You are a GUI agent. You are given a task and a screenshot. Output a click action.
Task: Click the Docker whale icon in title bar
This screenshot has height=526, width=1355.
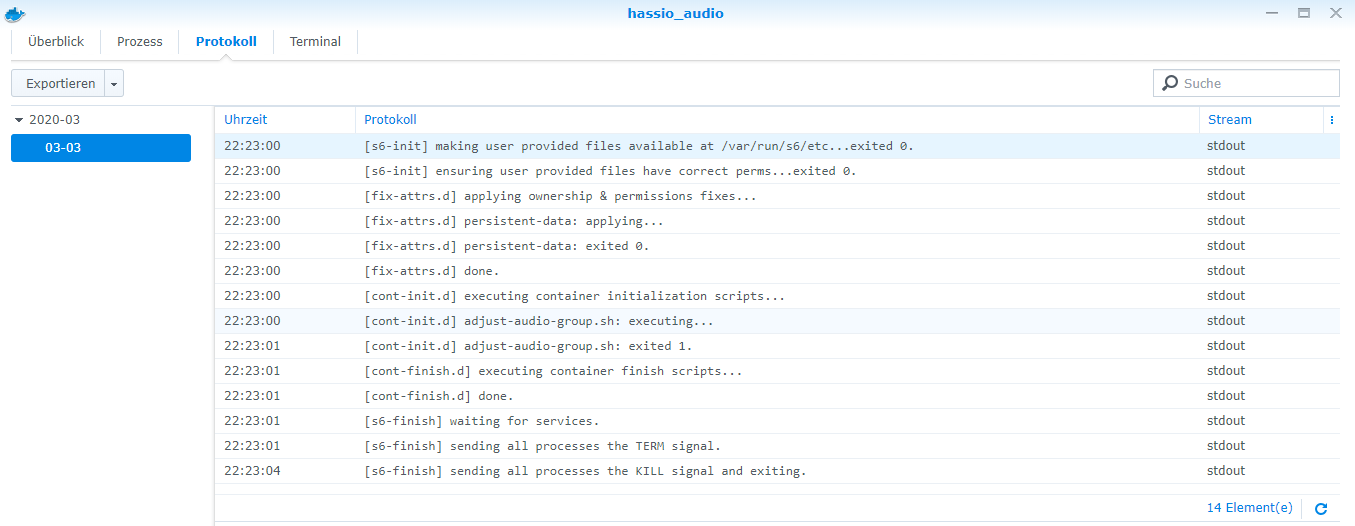click(15, 14)
